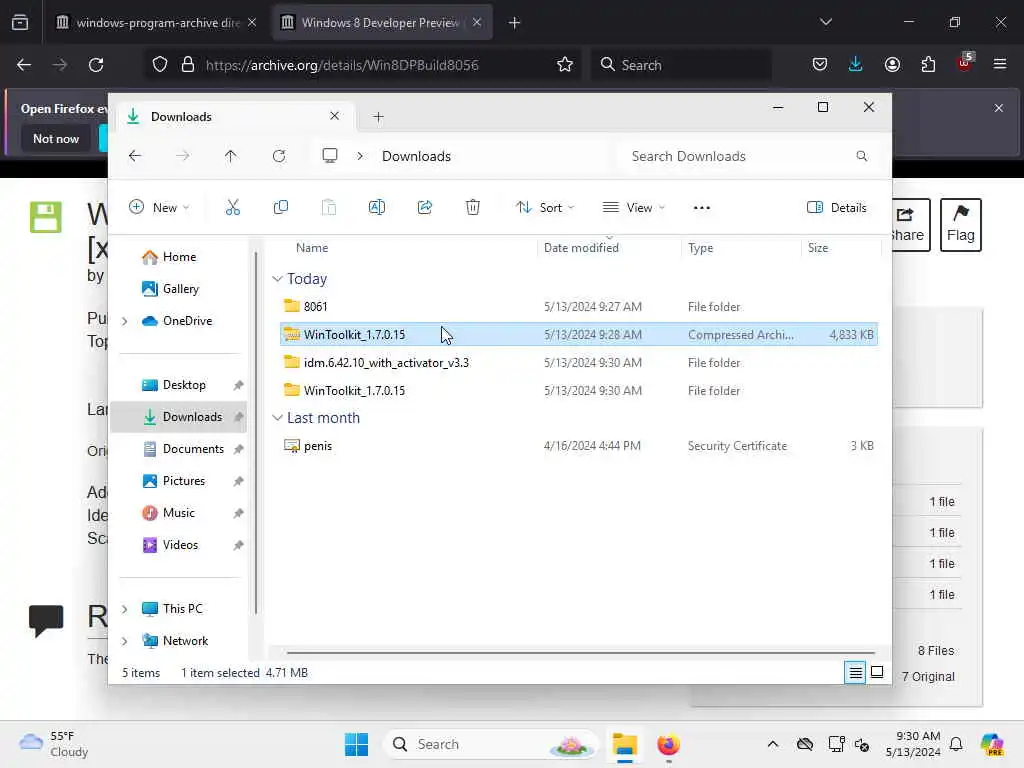Open File Explorer from the taskbar
This screenshot has width=1024, height=768.
[624, 744]
